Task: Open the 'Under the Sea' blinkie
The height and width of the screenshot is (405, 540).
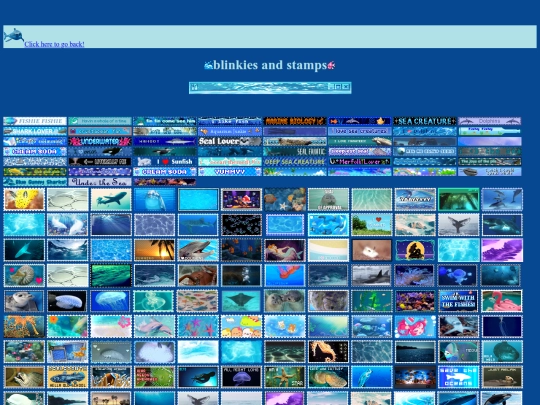Action: 100,182
